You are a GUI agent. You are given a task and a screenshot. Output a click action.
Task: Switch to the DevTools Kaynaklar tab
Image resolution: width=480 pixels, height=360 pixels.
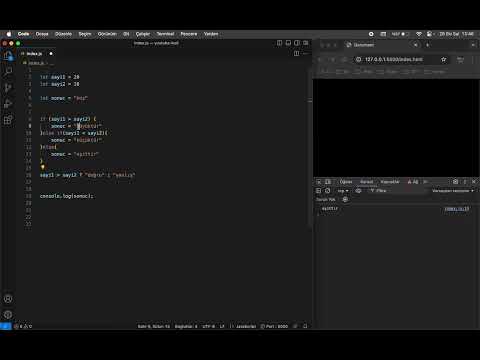click(x=390, y=182)
